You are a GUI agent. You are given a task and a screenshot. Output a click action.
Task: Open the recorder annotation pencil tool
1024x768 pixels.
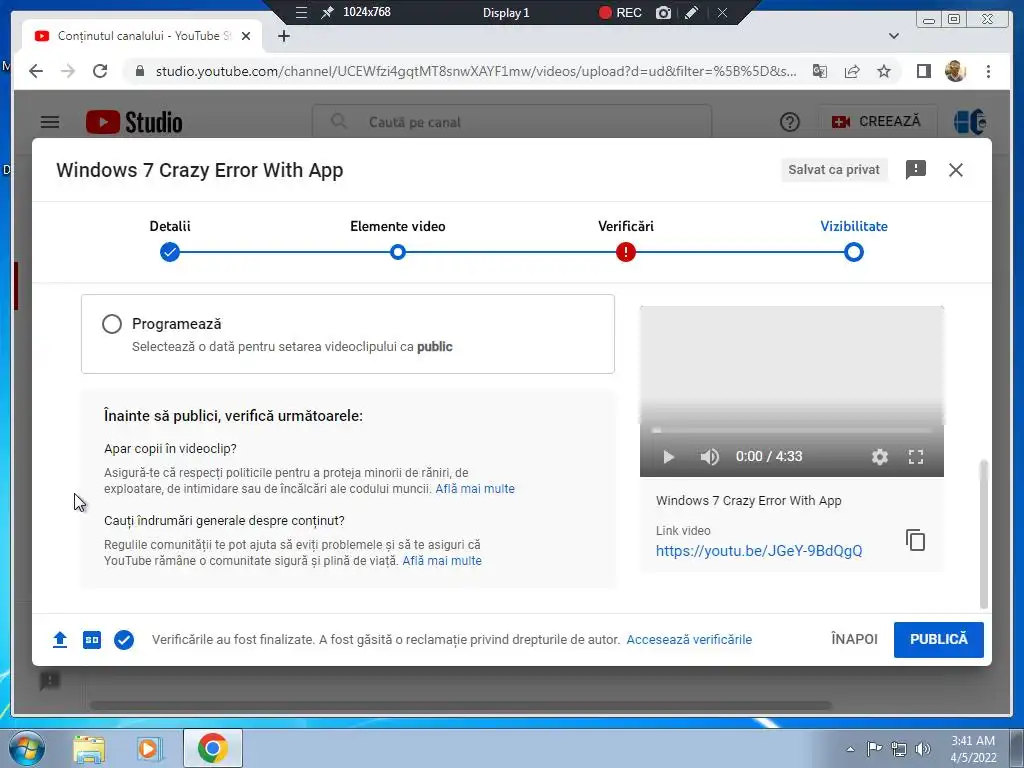(x=692, y=12)
